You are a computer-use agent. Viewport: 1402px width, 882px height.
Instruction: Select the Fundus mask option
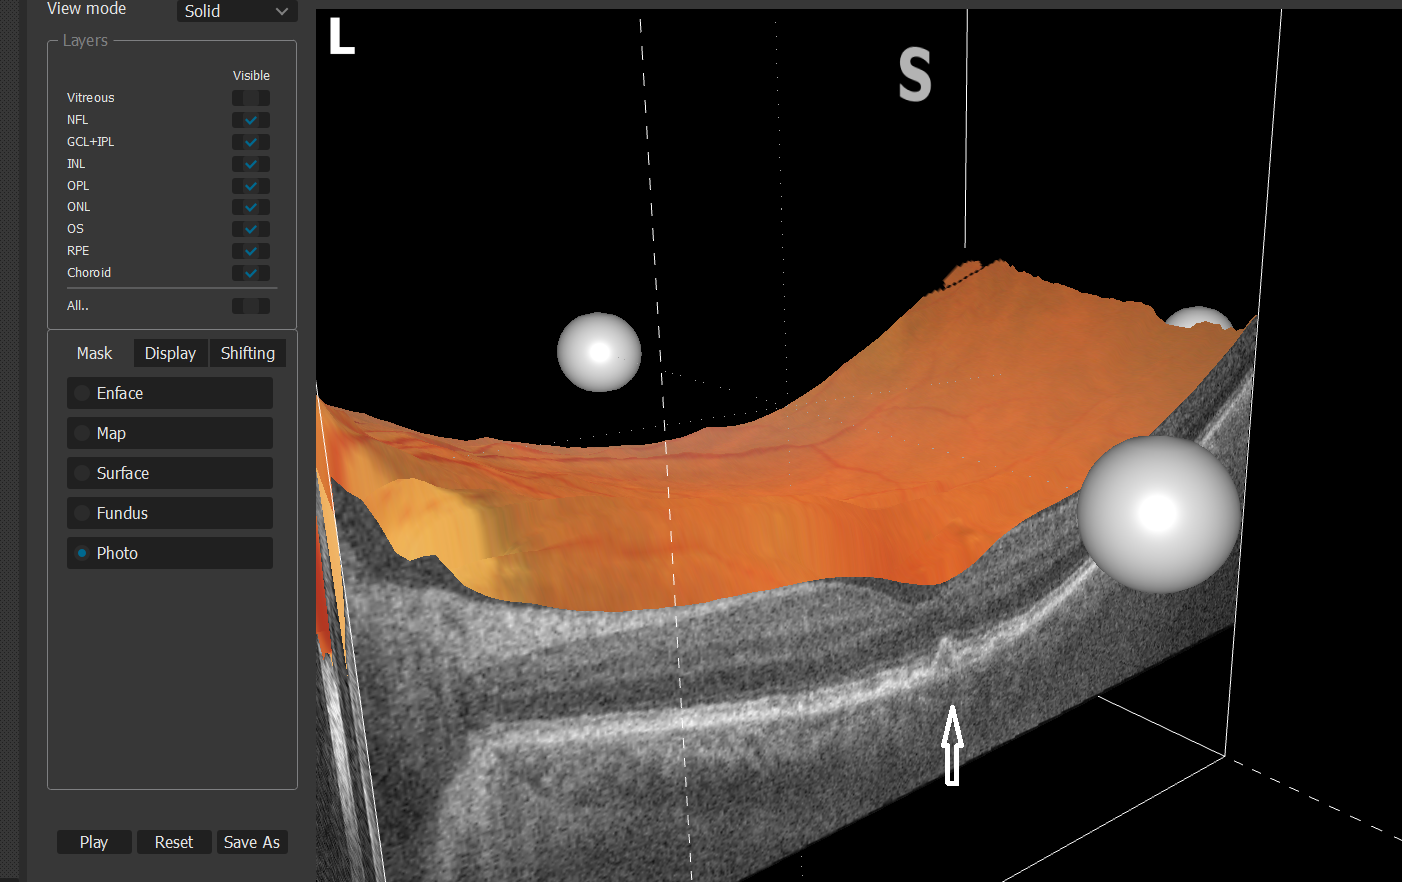pos(170,513)
